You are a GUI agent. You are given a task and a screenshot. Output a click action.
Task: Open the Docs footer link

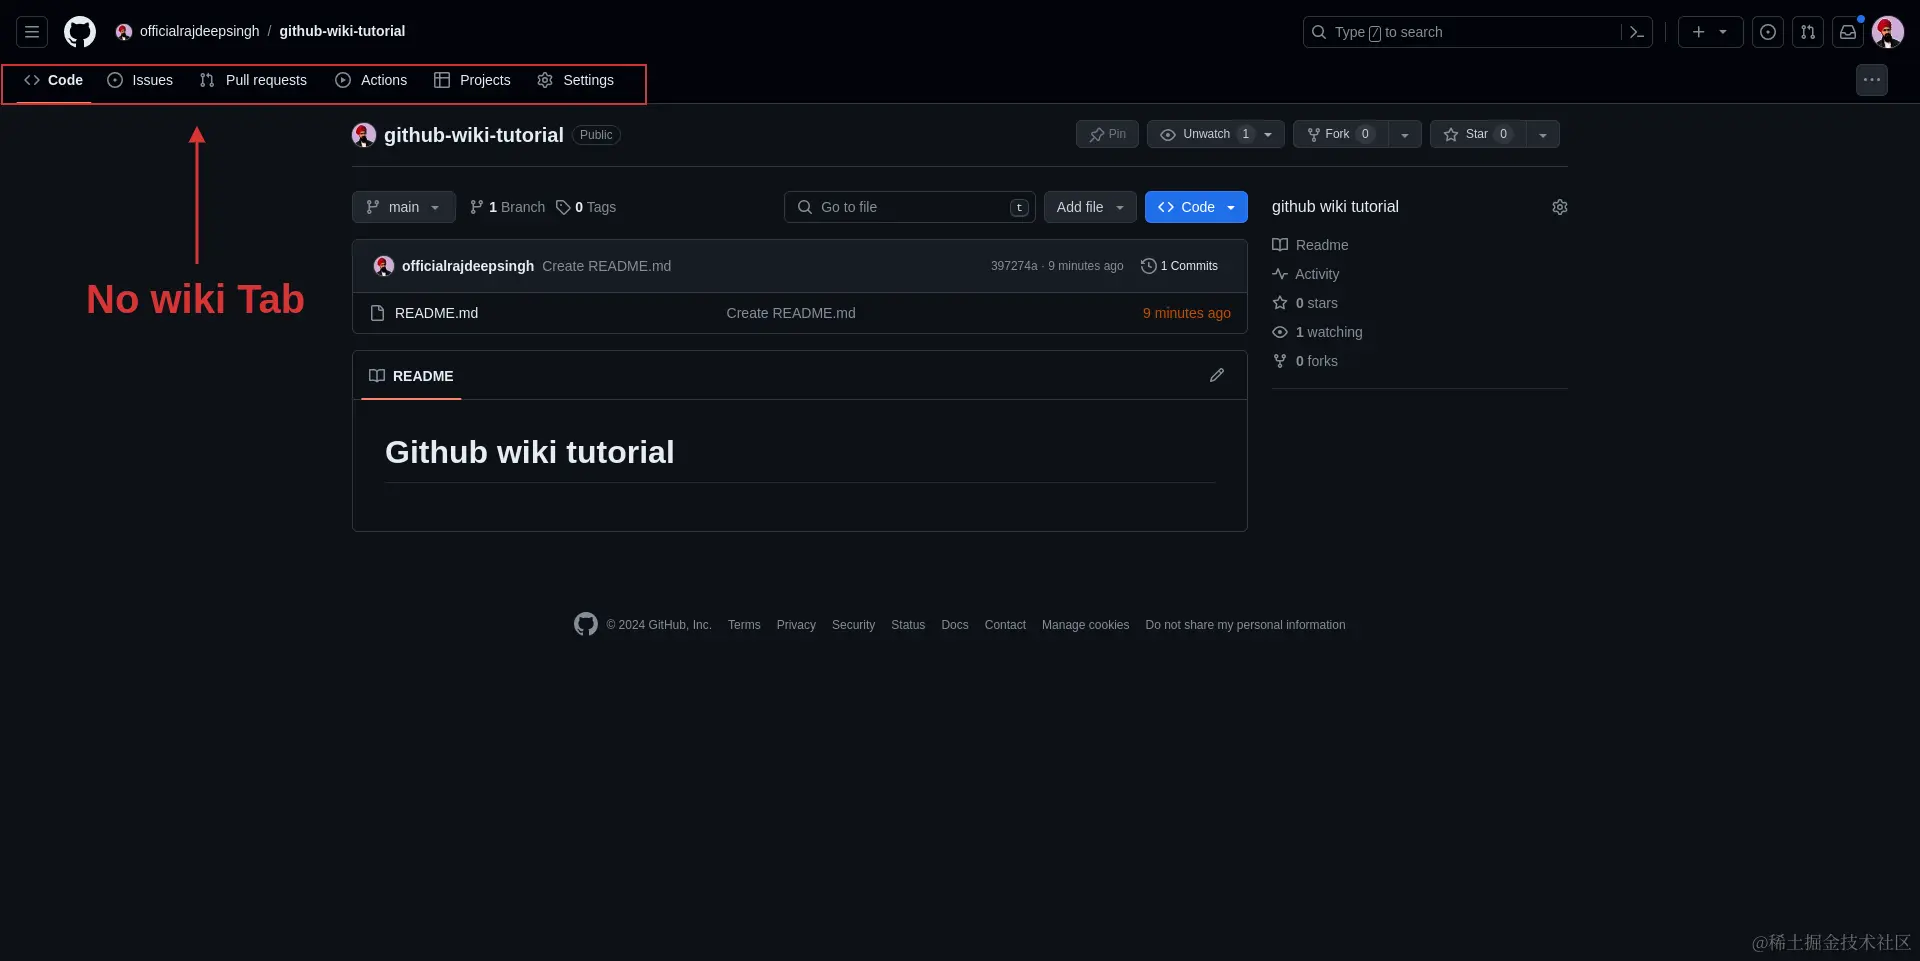pos(955,625)
